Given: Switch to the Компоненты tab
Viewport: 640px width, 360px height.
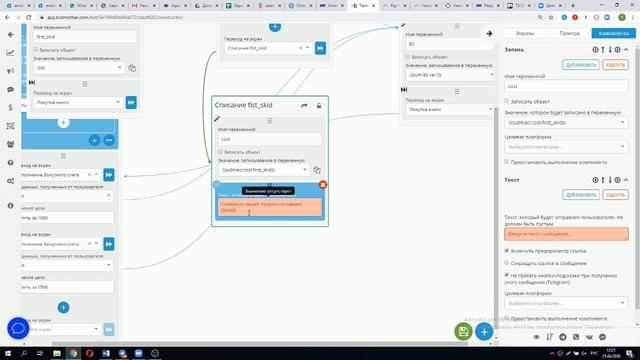Looking at the screenshot, I should click(x=614, y=33).
